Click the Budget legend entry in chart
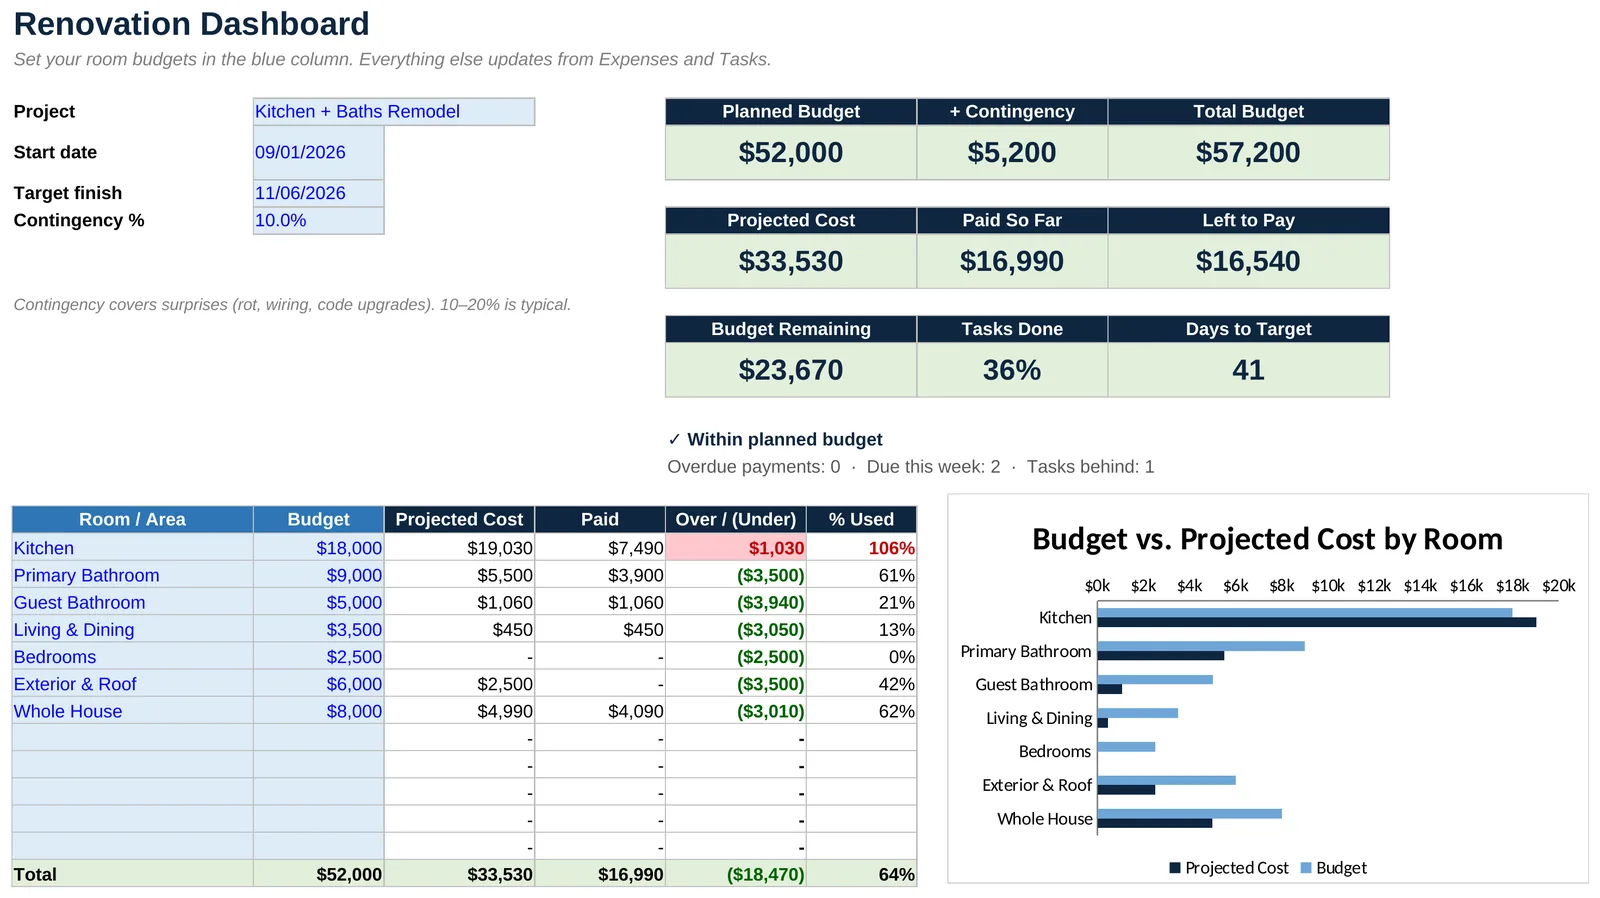 click(x=1333, y=868)
